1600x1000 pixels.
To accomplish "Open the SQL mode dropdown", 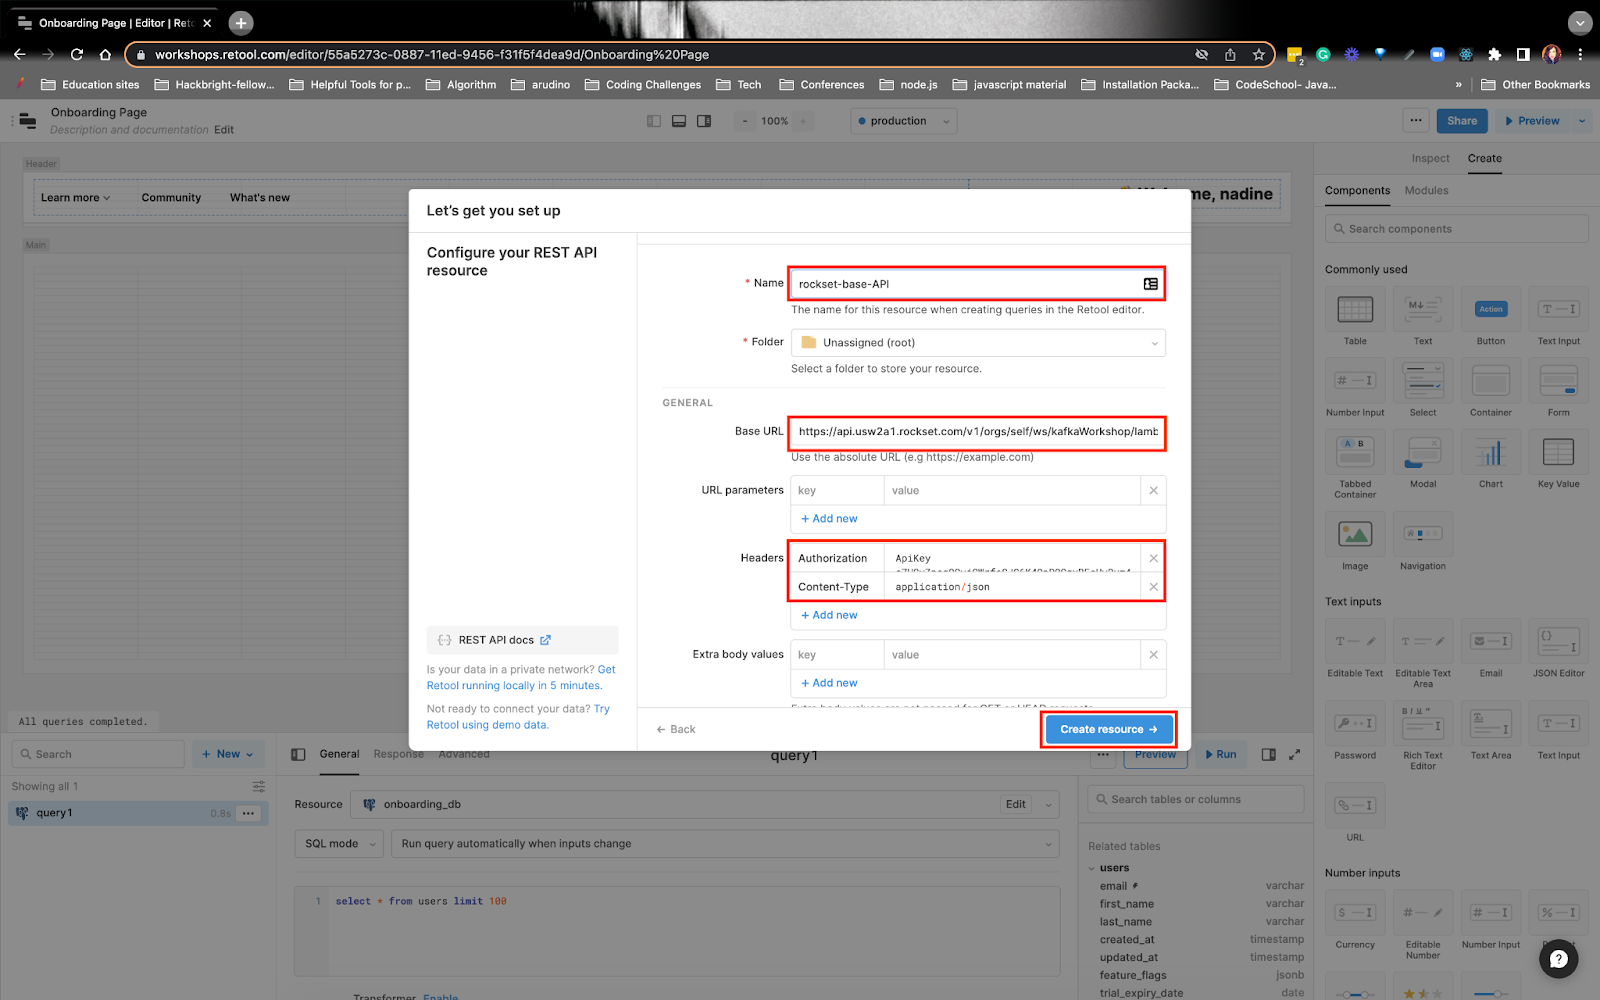I will click(x=339, y=844).
